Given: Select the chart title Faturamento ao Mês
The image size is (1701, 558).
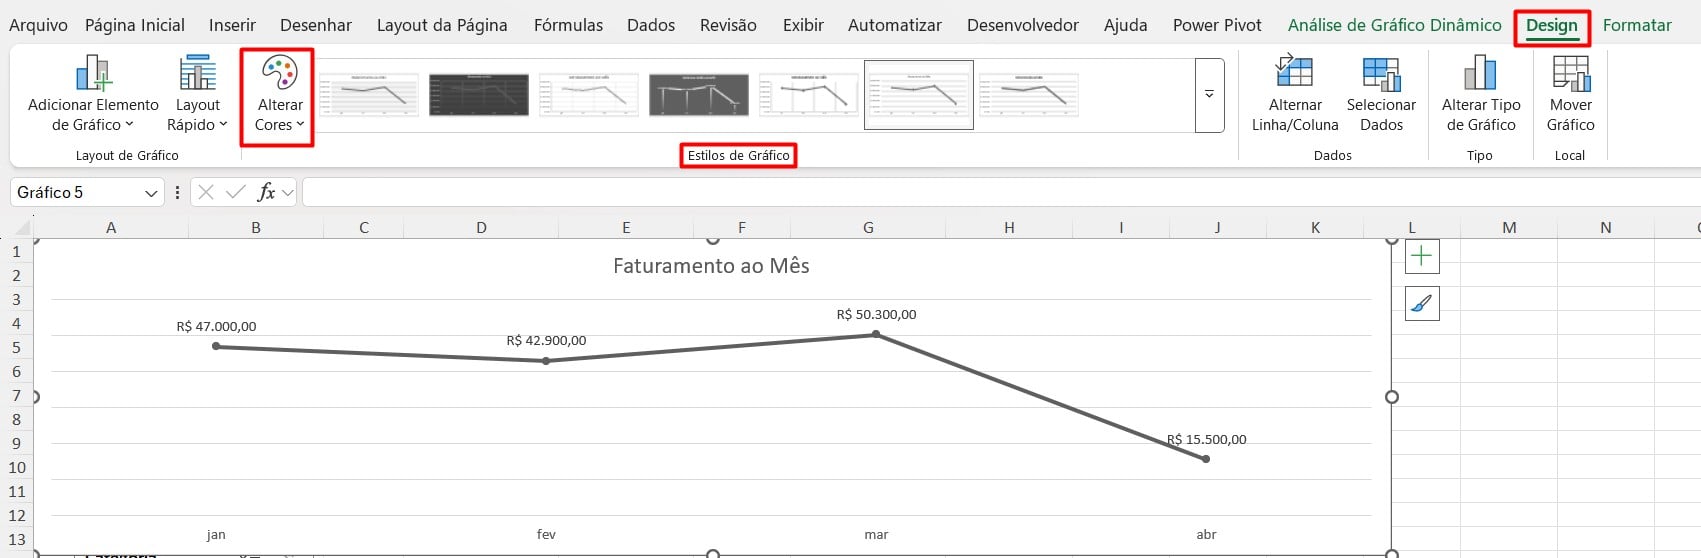Looking at the screenshot, I should click(x=711, y=266).
